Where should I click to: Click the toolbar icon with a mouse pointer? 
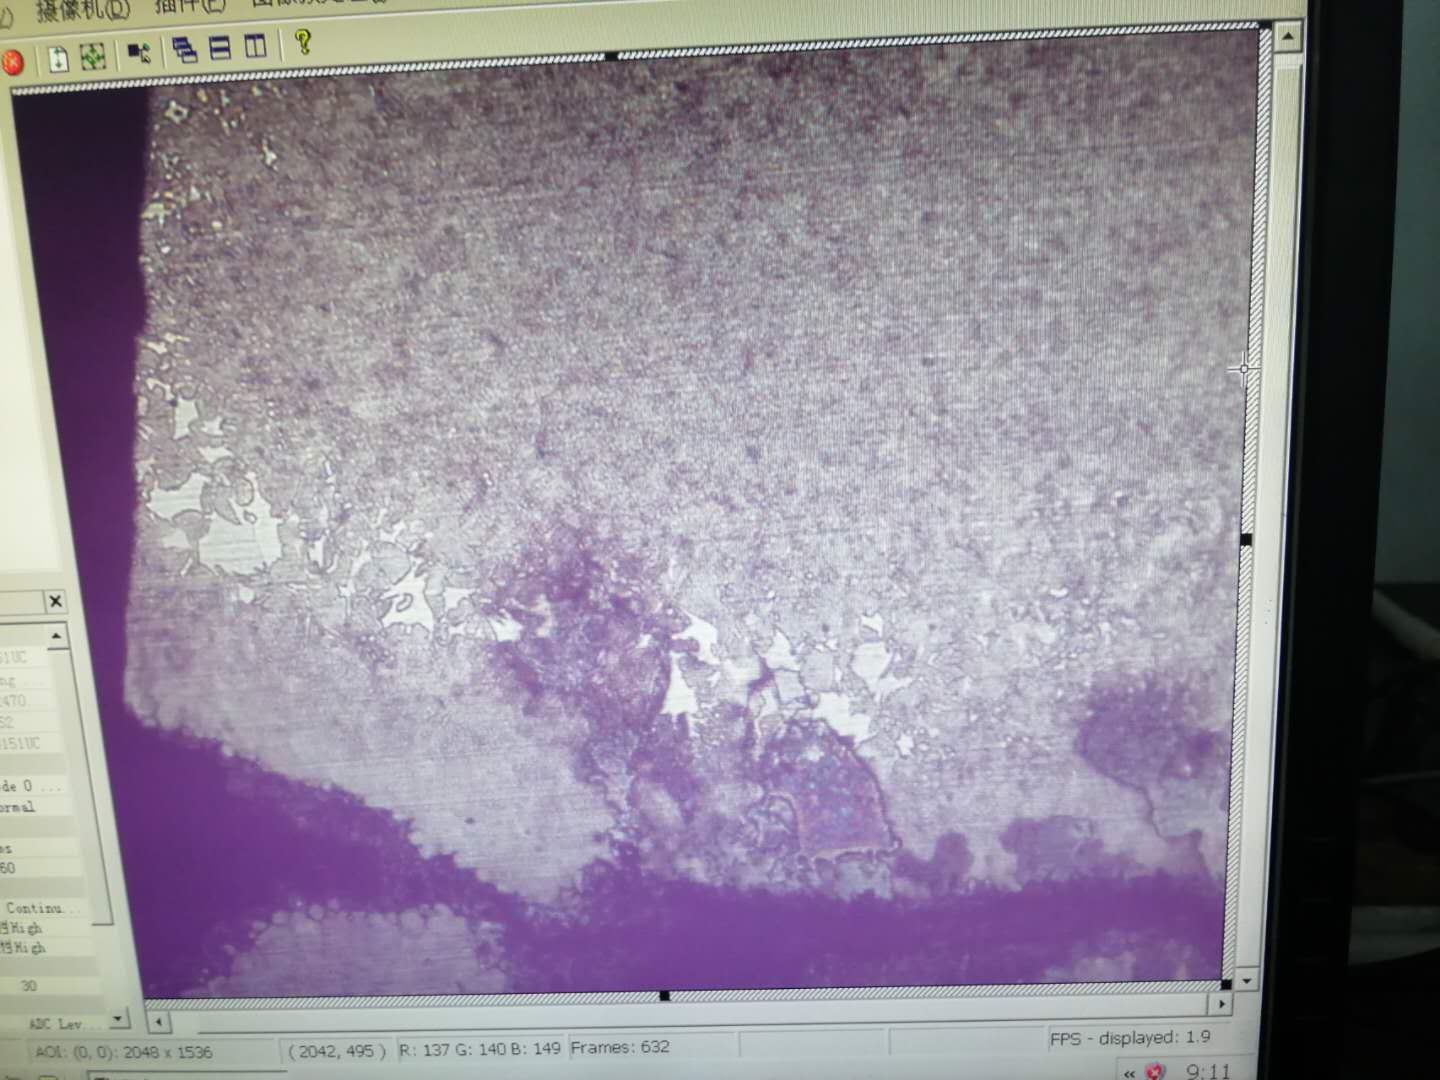pos(140,53)
